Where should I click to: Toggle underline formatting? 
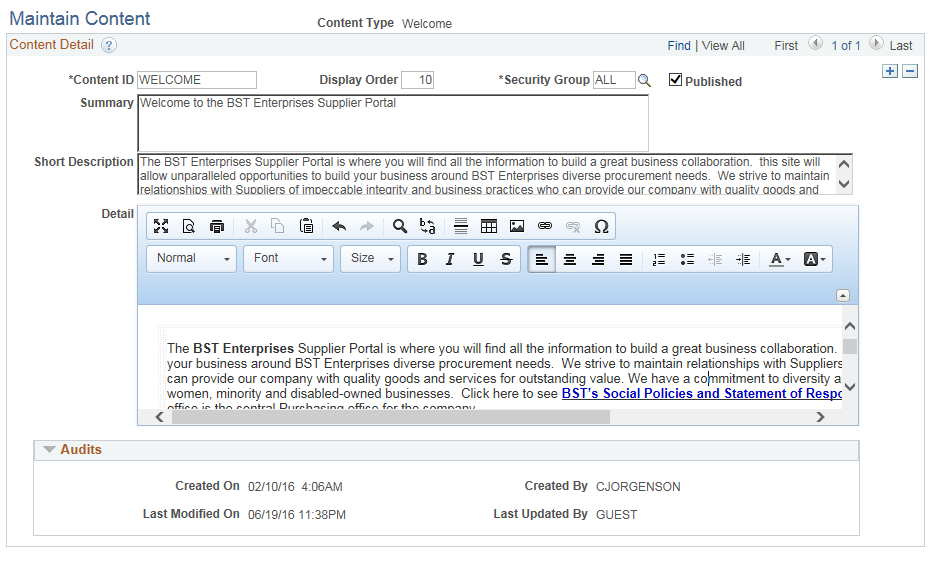[478, 259]
